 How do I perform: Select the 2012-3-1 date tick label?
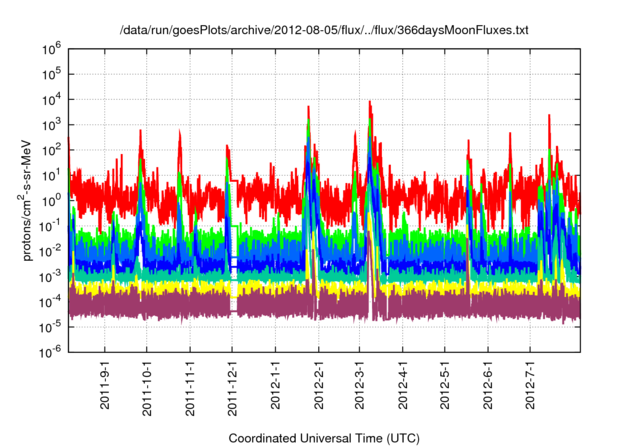click(360, 388)
